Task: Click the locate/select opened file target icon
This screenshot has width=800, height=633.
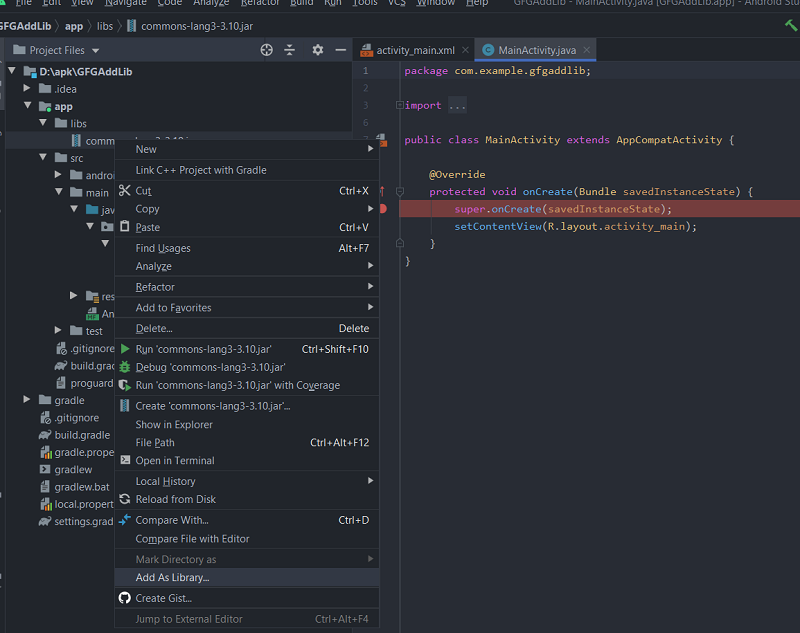Action: [x=267, y=50]
